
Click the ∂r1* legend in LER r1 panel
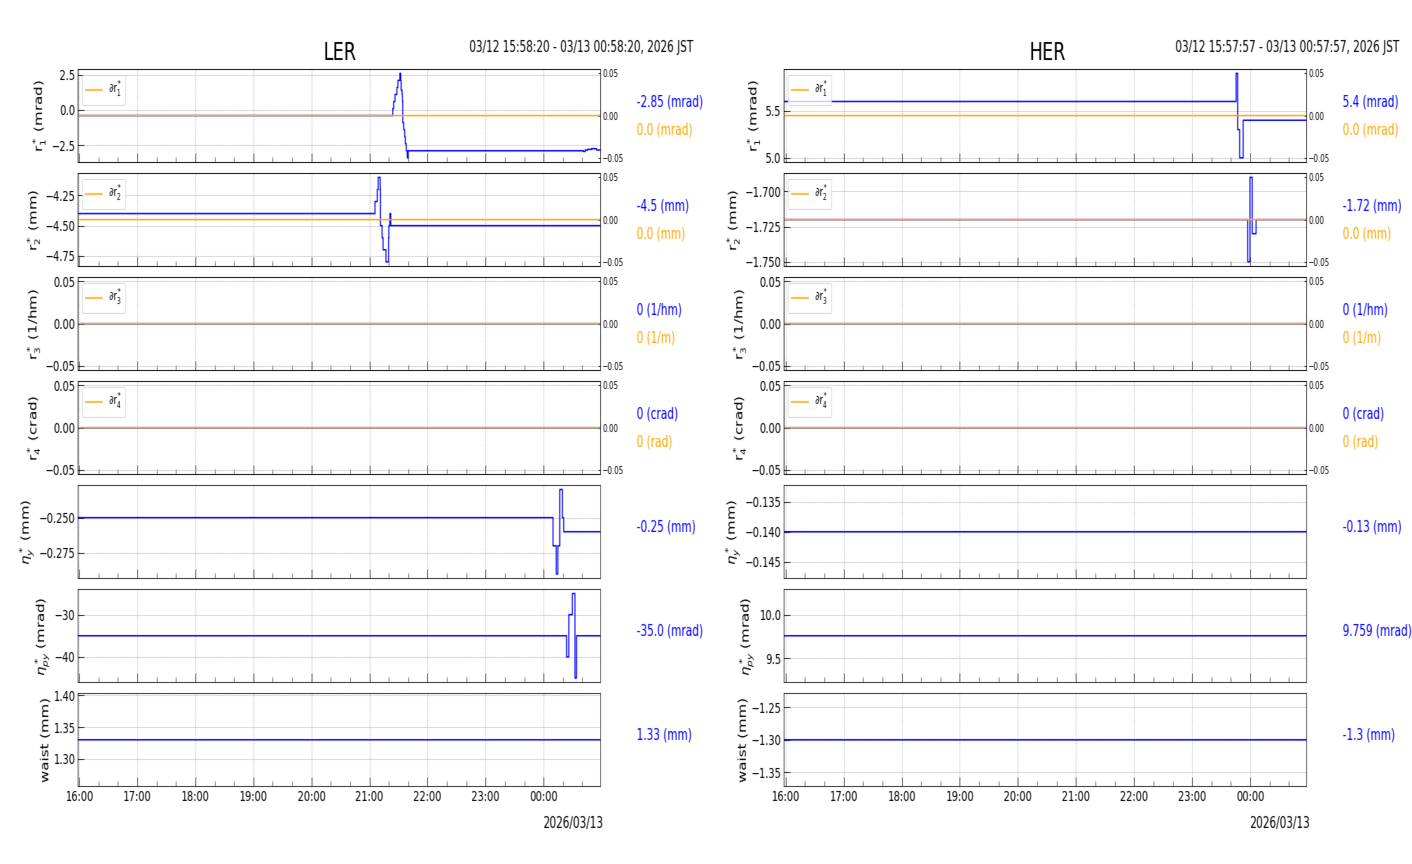[104, 90]
